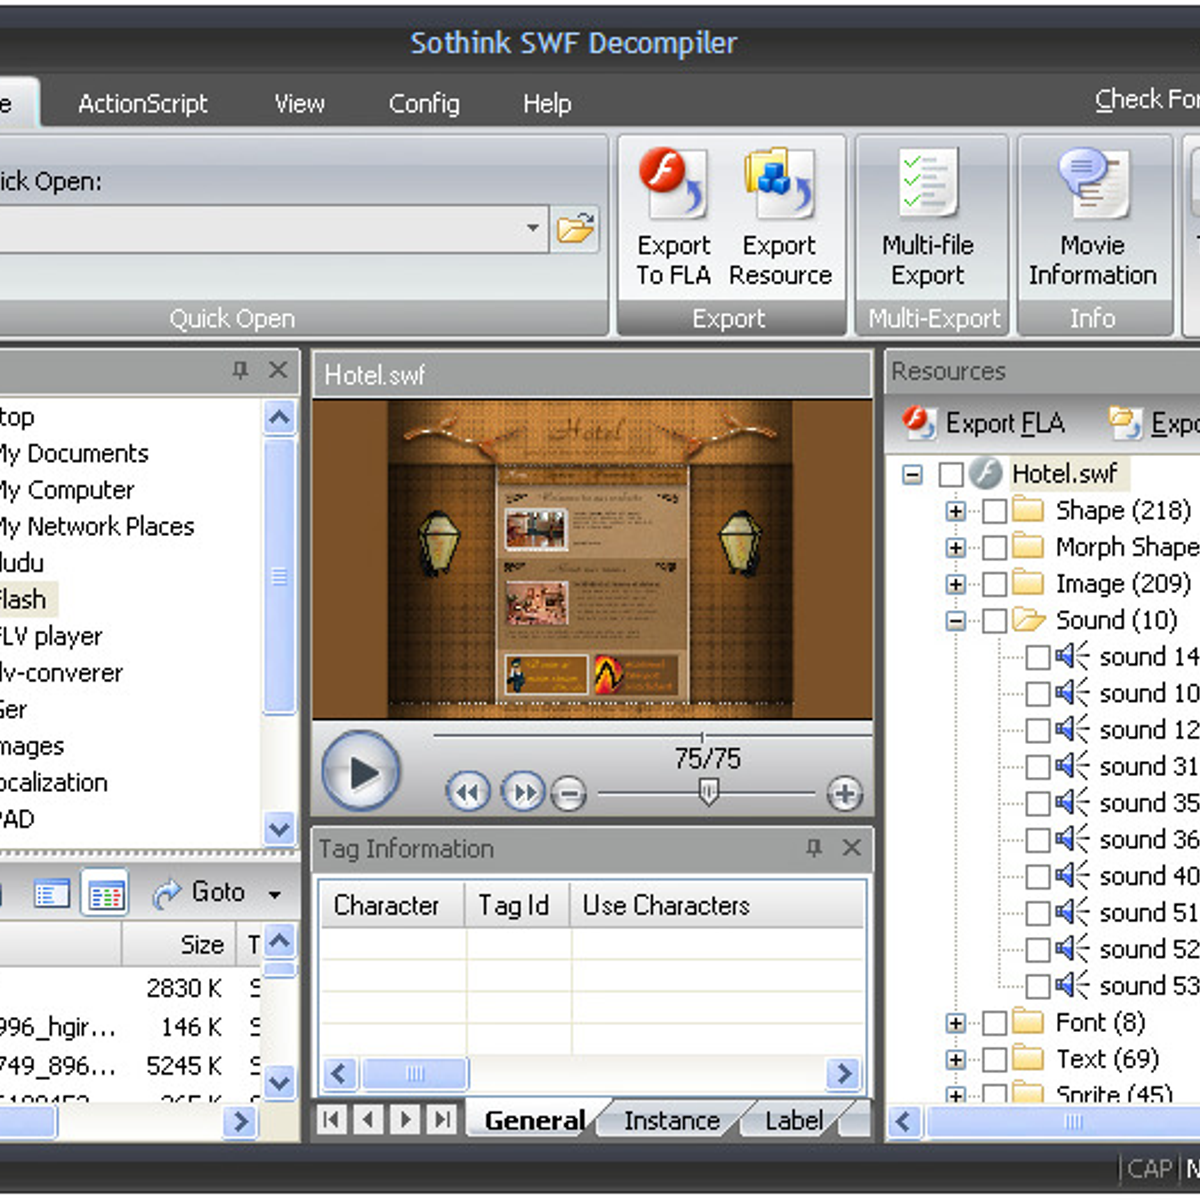Click the sound 14 speaker icon
The height and width of the screenshot is (1200, 1200).
(1071, 656)
